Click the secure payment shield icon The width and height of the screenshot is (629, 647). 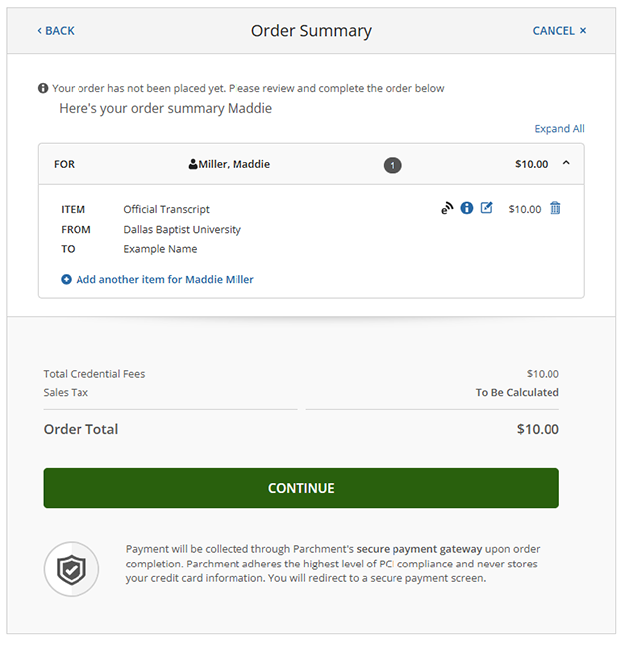pyautogui.click(x=71, y=569)
